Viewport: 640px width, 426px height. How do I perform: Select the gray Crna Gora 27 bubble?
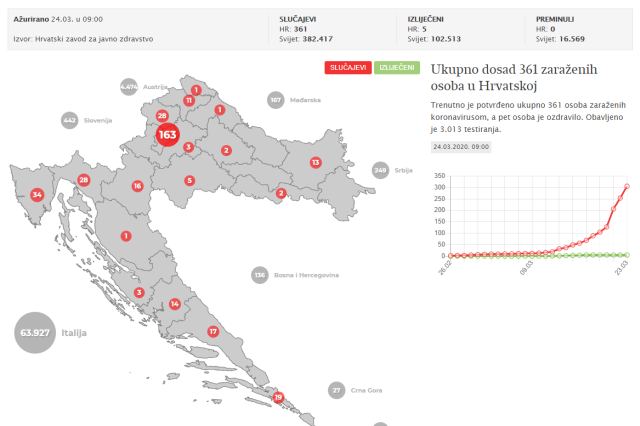tap(336, 390)
